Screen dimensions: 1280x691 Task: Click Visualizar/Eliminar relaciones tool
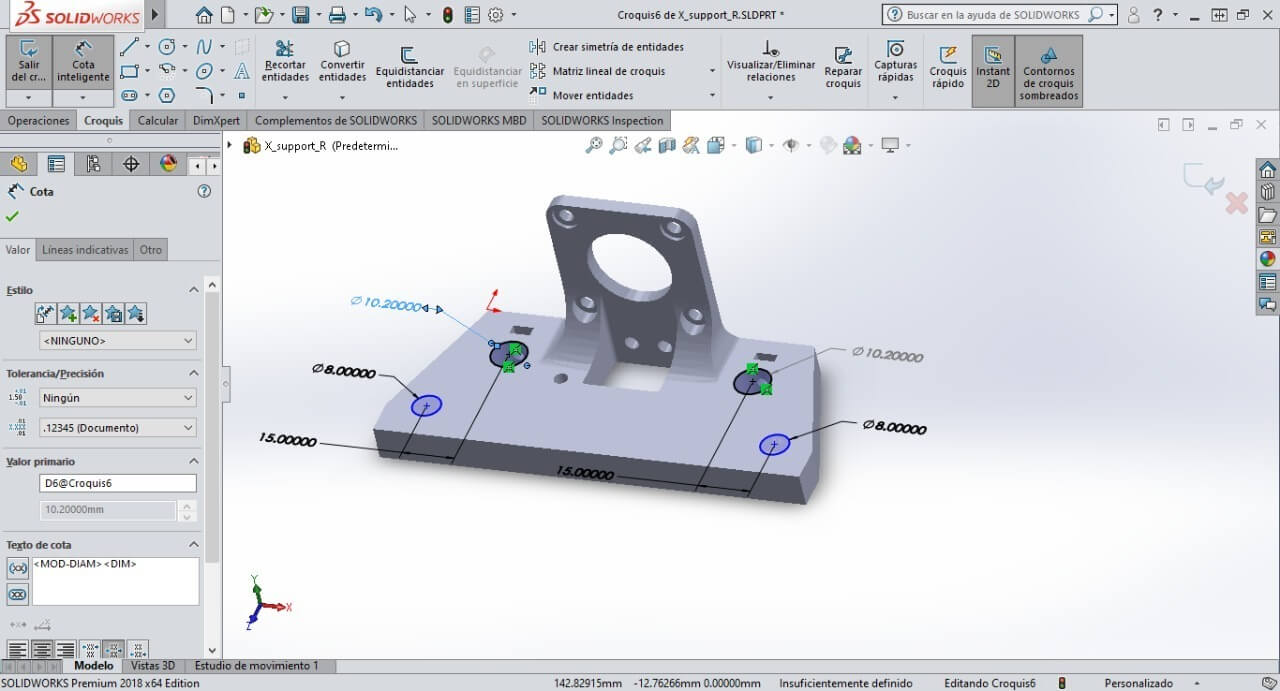(771, 62)
